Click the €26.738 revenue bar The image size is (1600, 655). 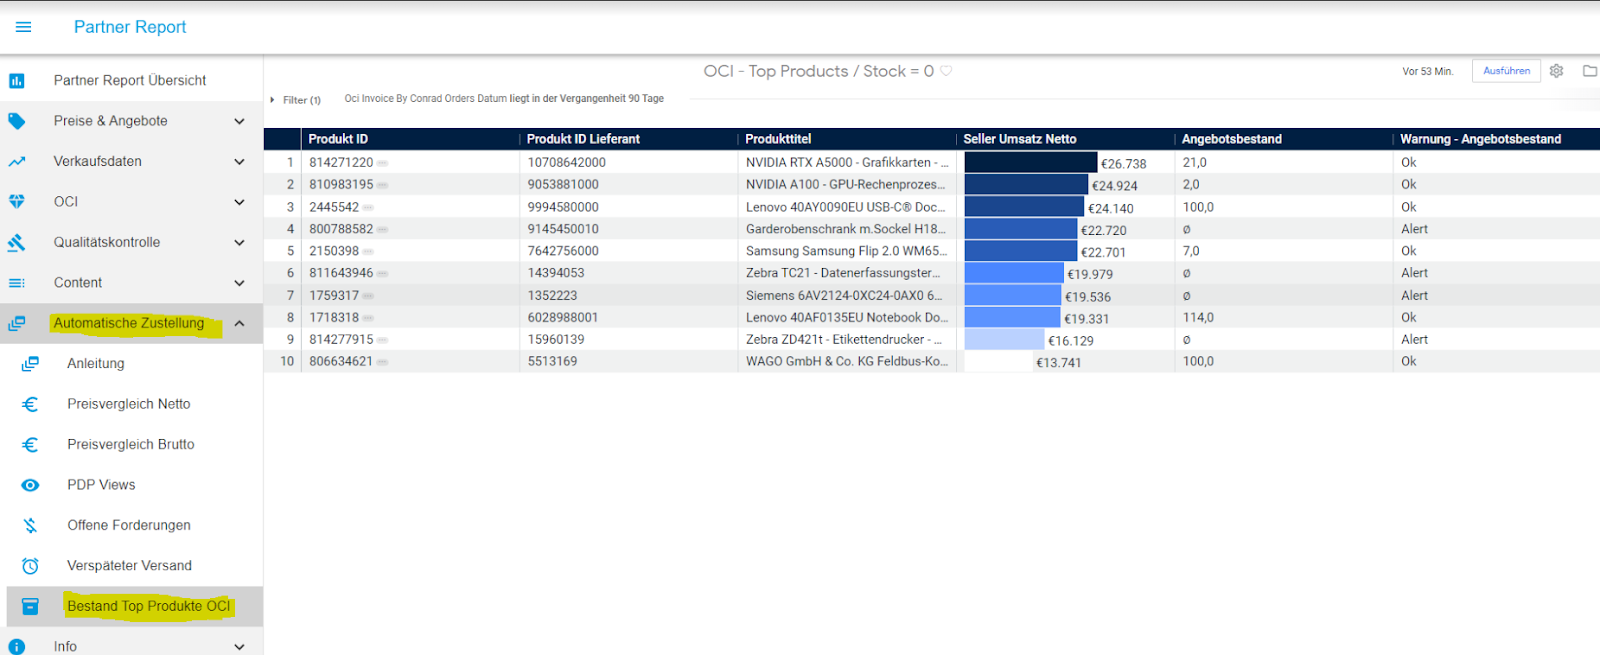[x=1031, y=162]
